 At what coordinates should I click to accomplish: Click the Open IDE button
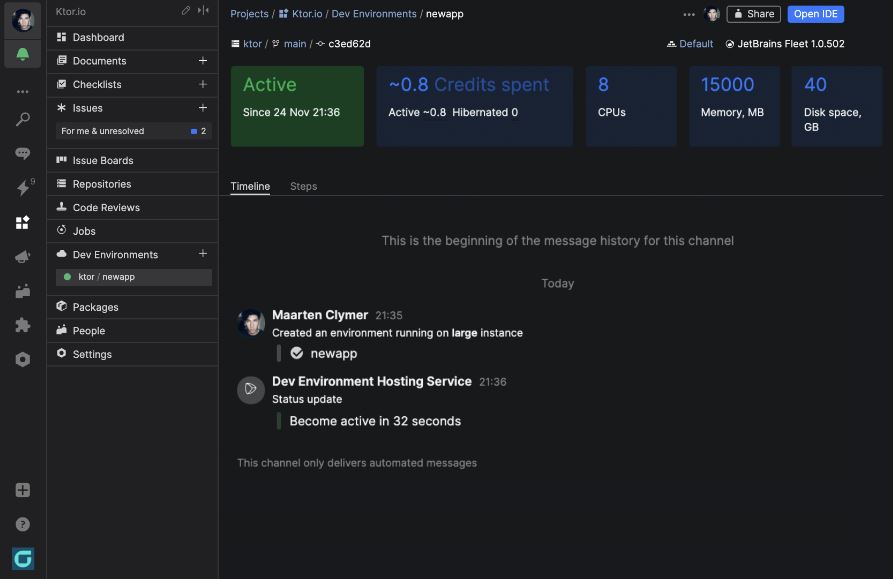tap(815, 14)
